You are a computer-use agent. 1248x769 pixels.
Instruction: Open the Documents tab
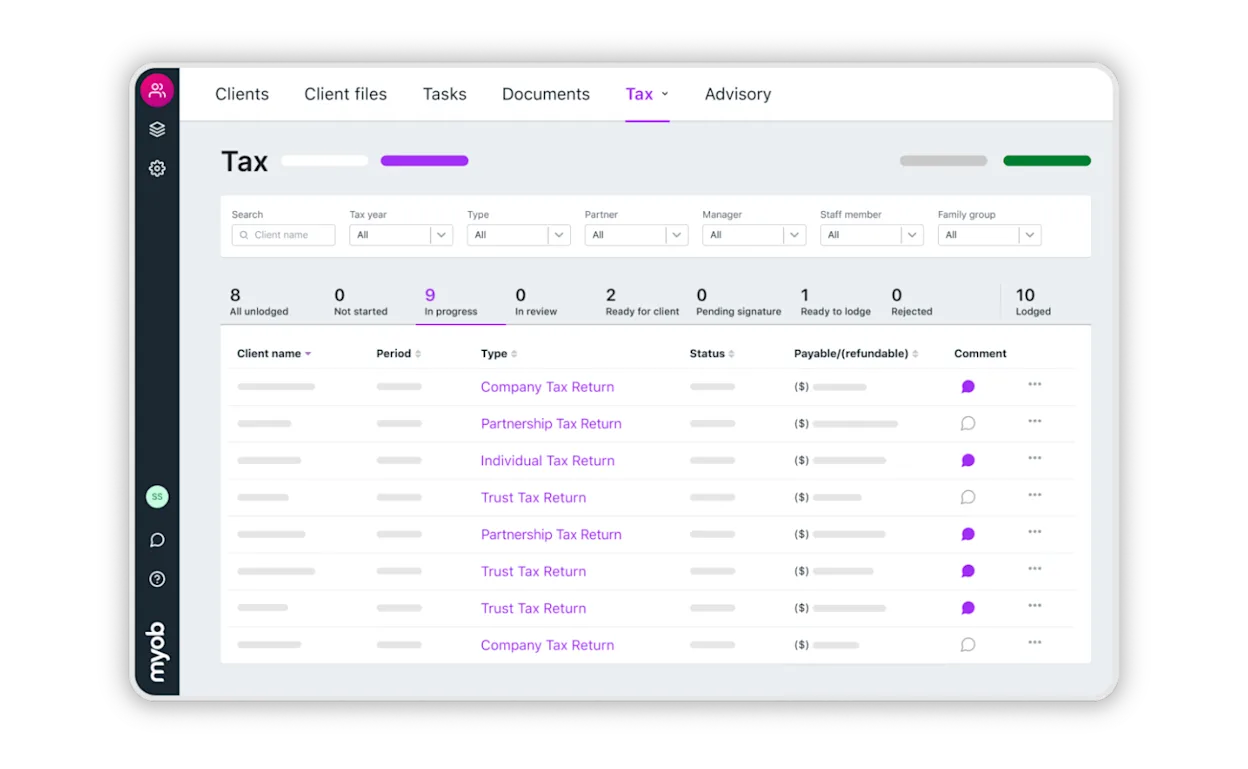[546, 94]
